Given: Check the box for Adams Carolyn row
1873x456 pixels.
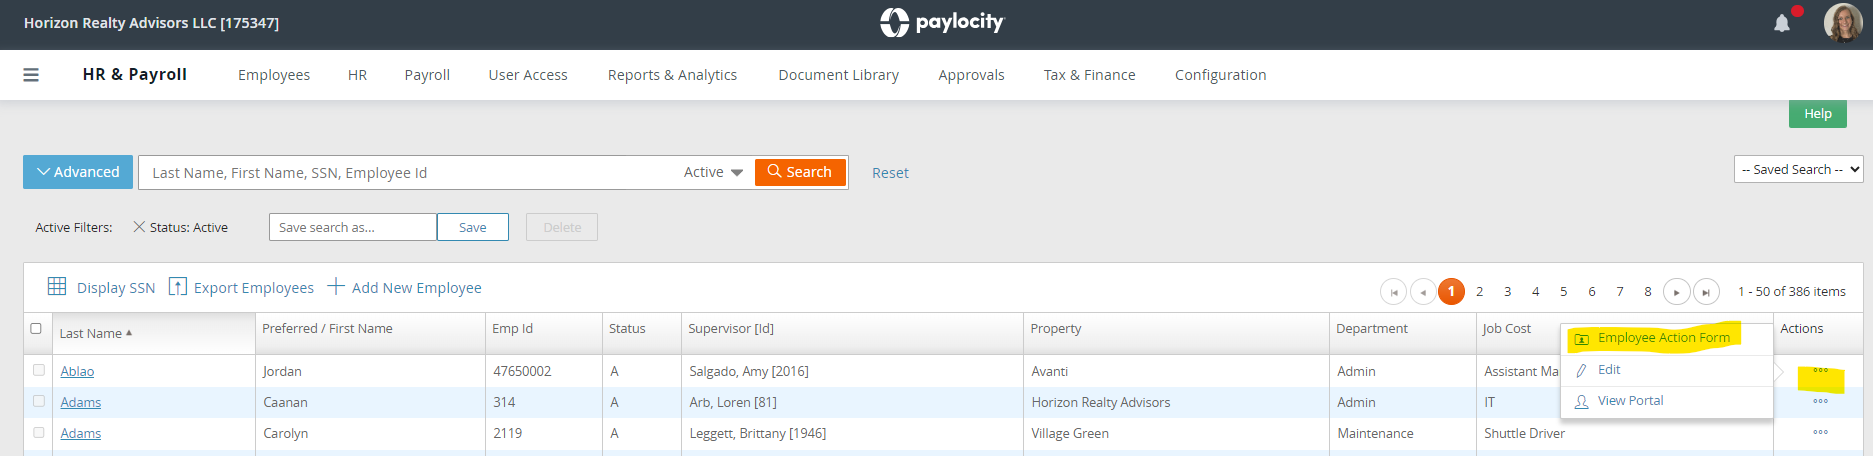Looking at the screenshot, I should click(39, 432).
